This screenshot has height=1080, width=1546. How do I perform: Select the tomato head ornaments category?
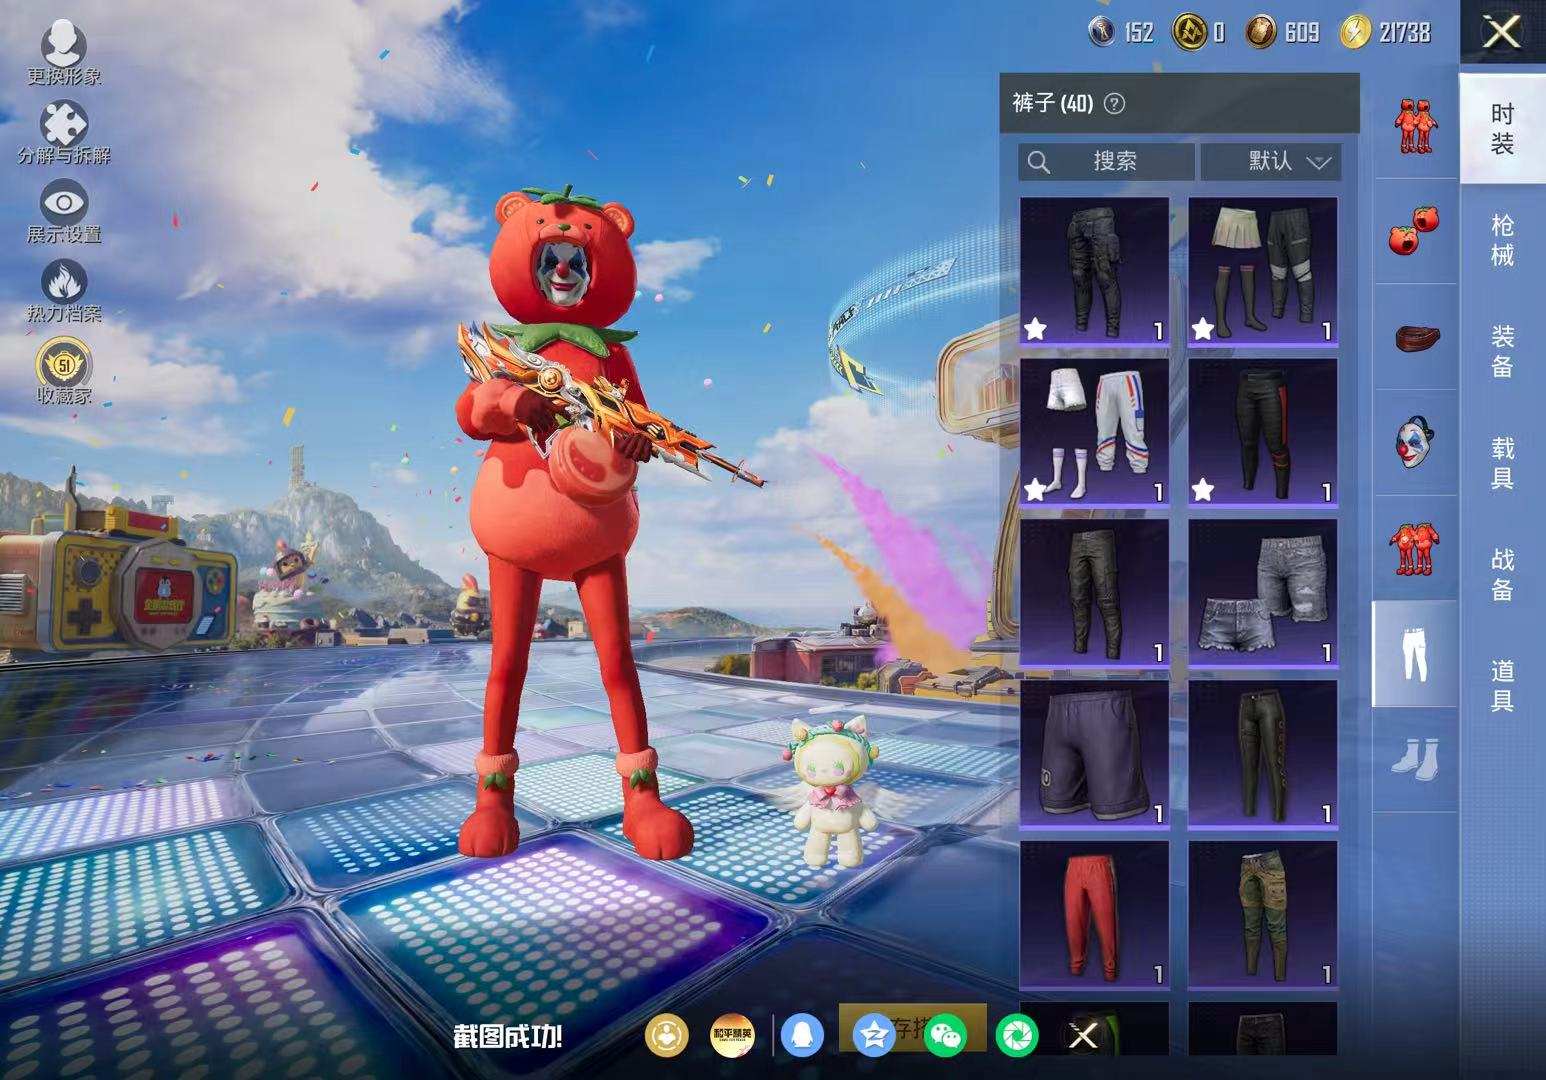tap(1414, 231)
